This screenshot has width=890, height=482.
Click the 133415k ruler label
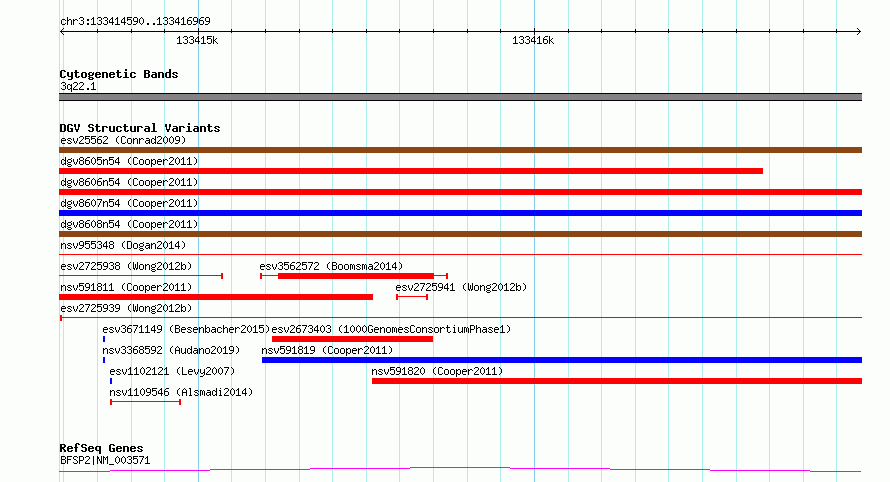pyautogui.click(x=197, y=40)
